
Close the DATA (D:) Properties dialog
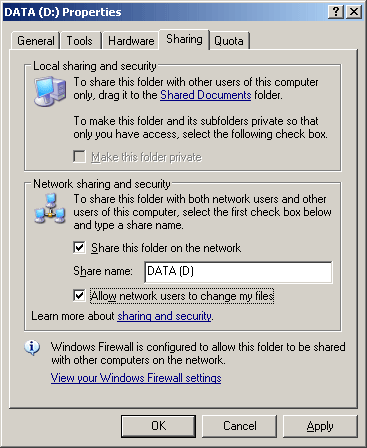pyautogui.click(x=354, y=12)
